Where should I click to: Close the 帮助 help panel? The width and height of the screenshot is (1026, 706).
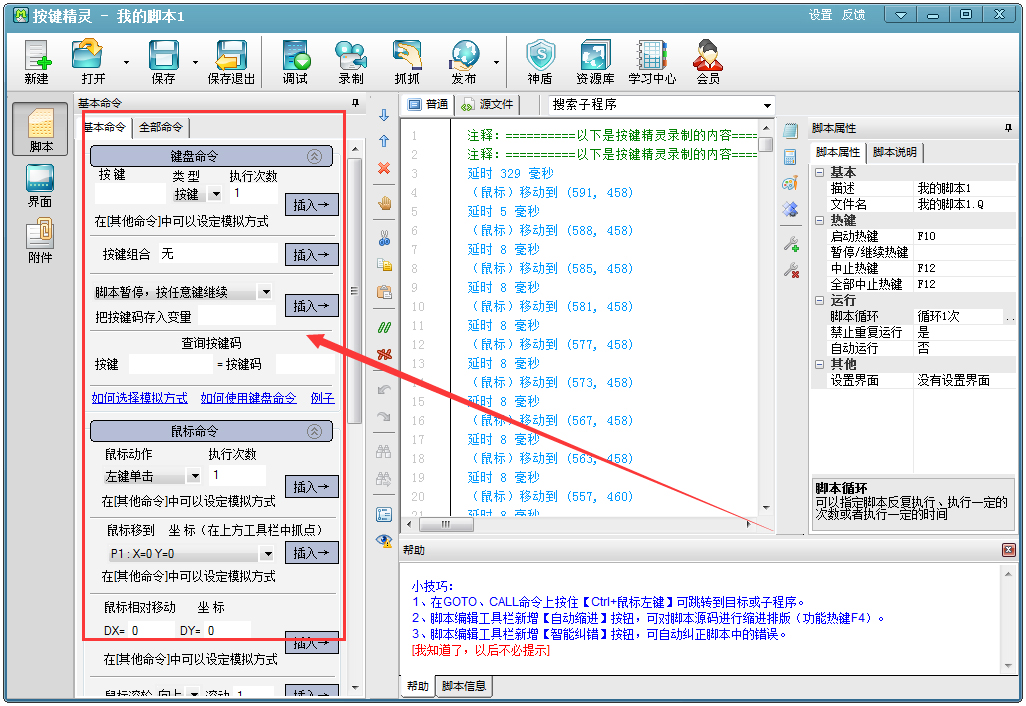click(x=1008, y=550)
